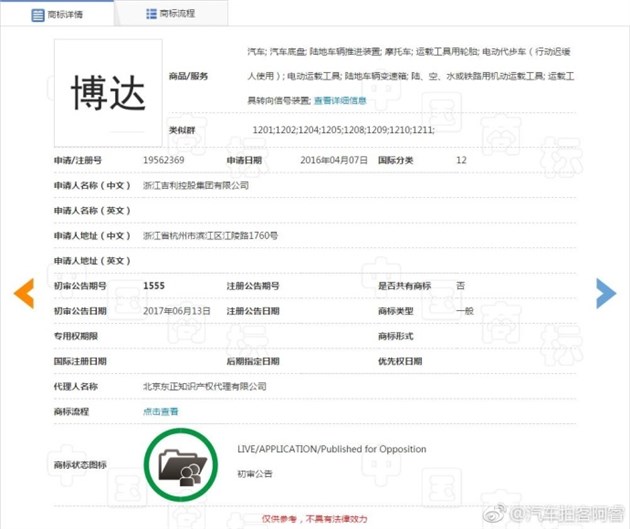Go to previous trademark with orange arrow

[24, 293]
